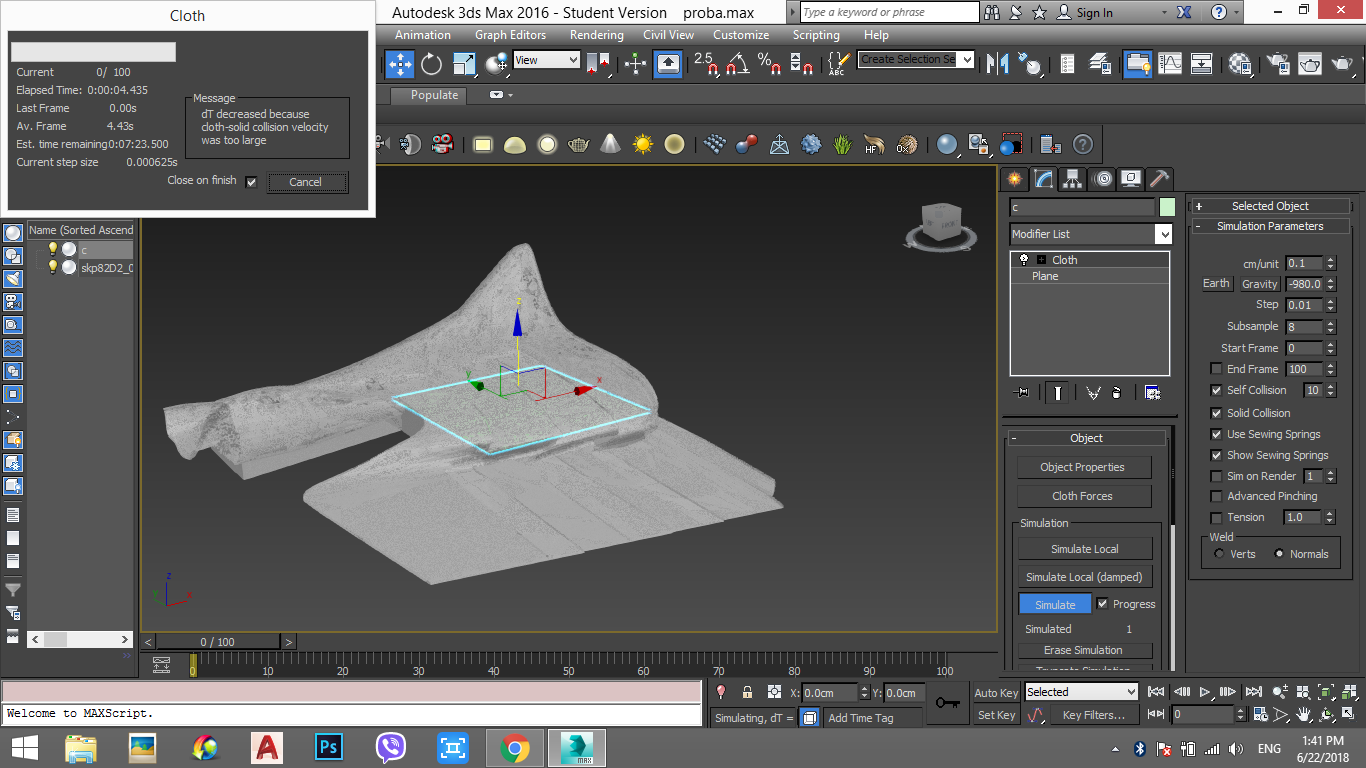Open the Create command panel tab
This screenshot has width=1366, height=768.
coord(1014,179)
